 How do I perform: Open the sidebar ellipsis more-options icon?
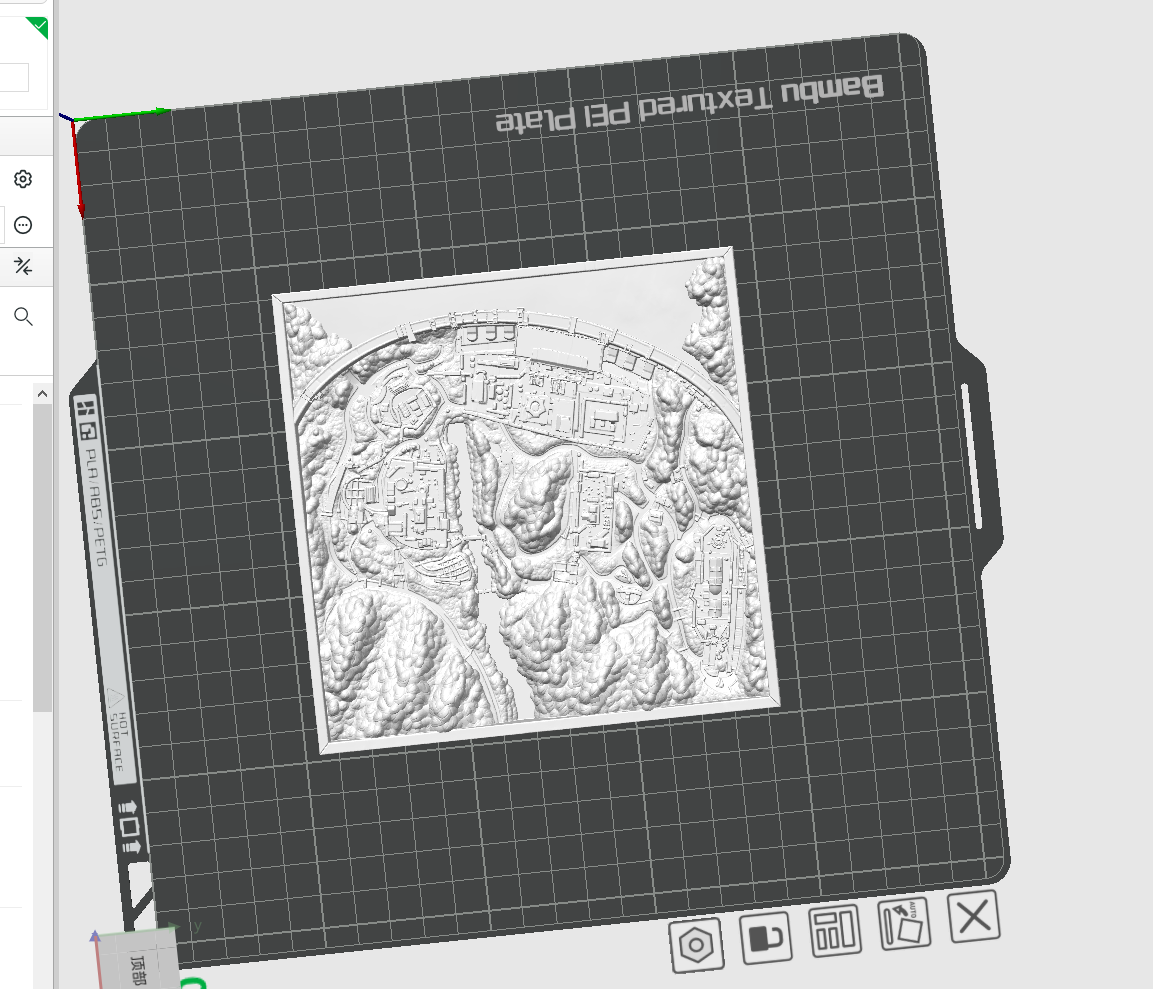coord(23,225)
